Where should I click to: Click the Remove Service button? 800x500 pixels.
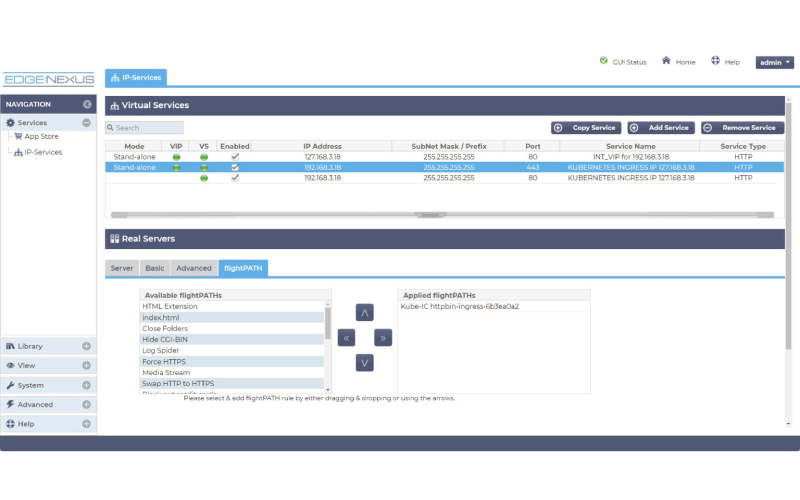click(x=742, y=128)
